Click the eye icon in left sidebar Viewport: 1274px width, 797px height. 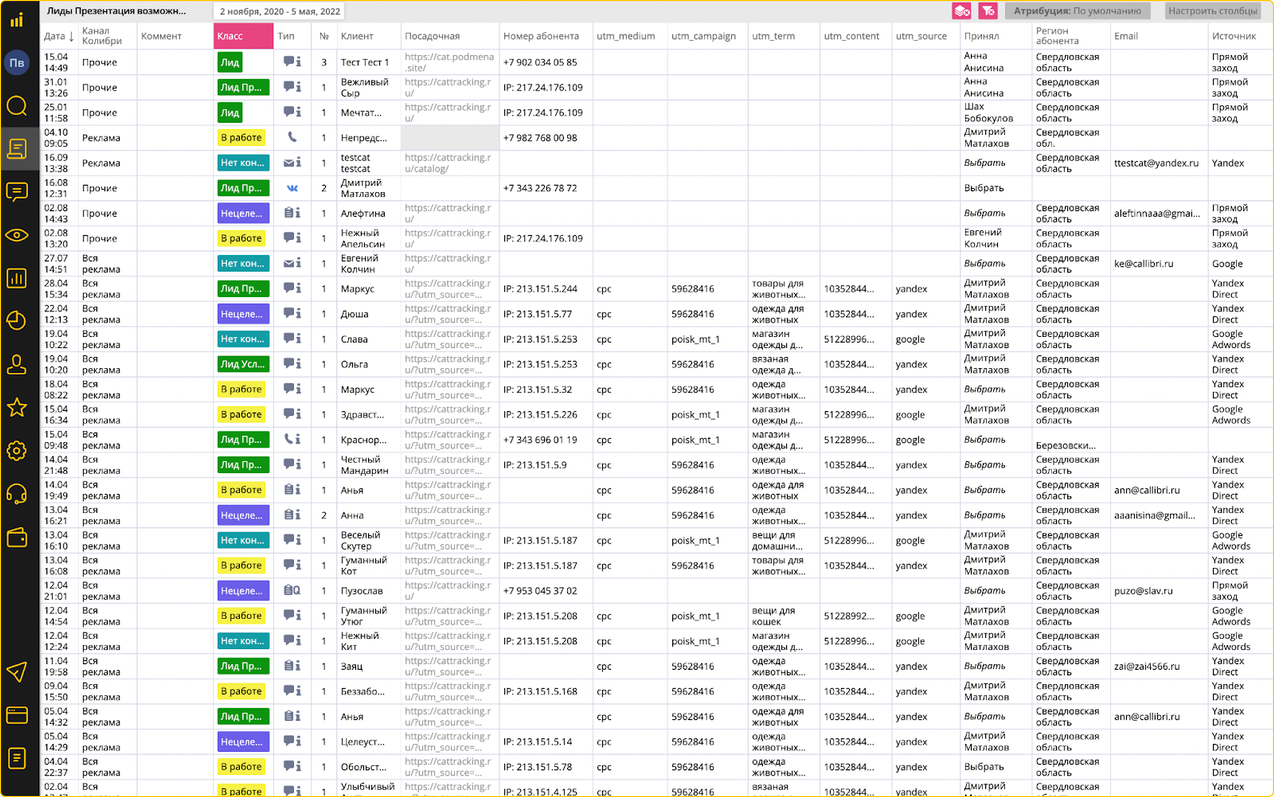tap(17, 235)
